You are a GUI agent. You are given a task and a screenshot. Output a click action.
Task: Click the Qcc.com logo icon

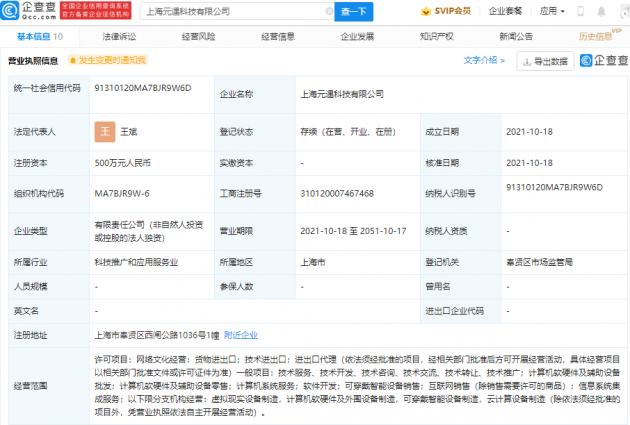pyautogui.click(x=9, y=10)
